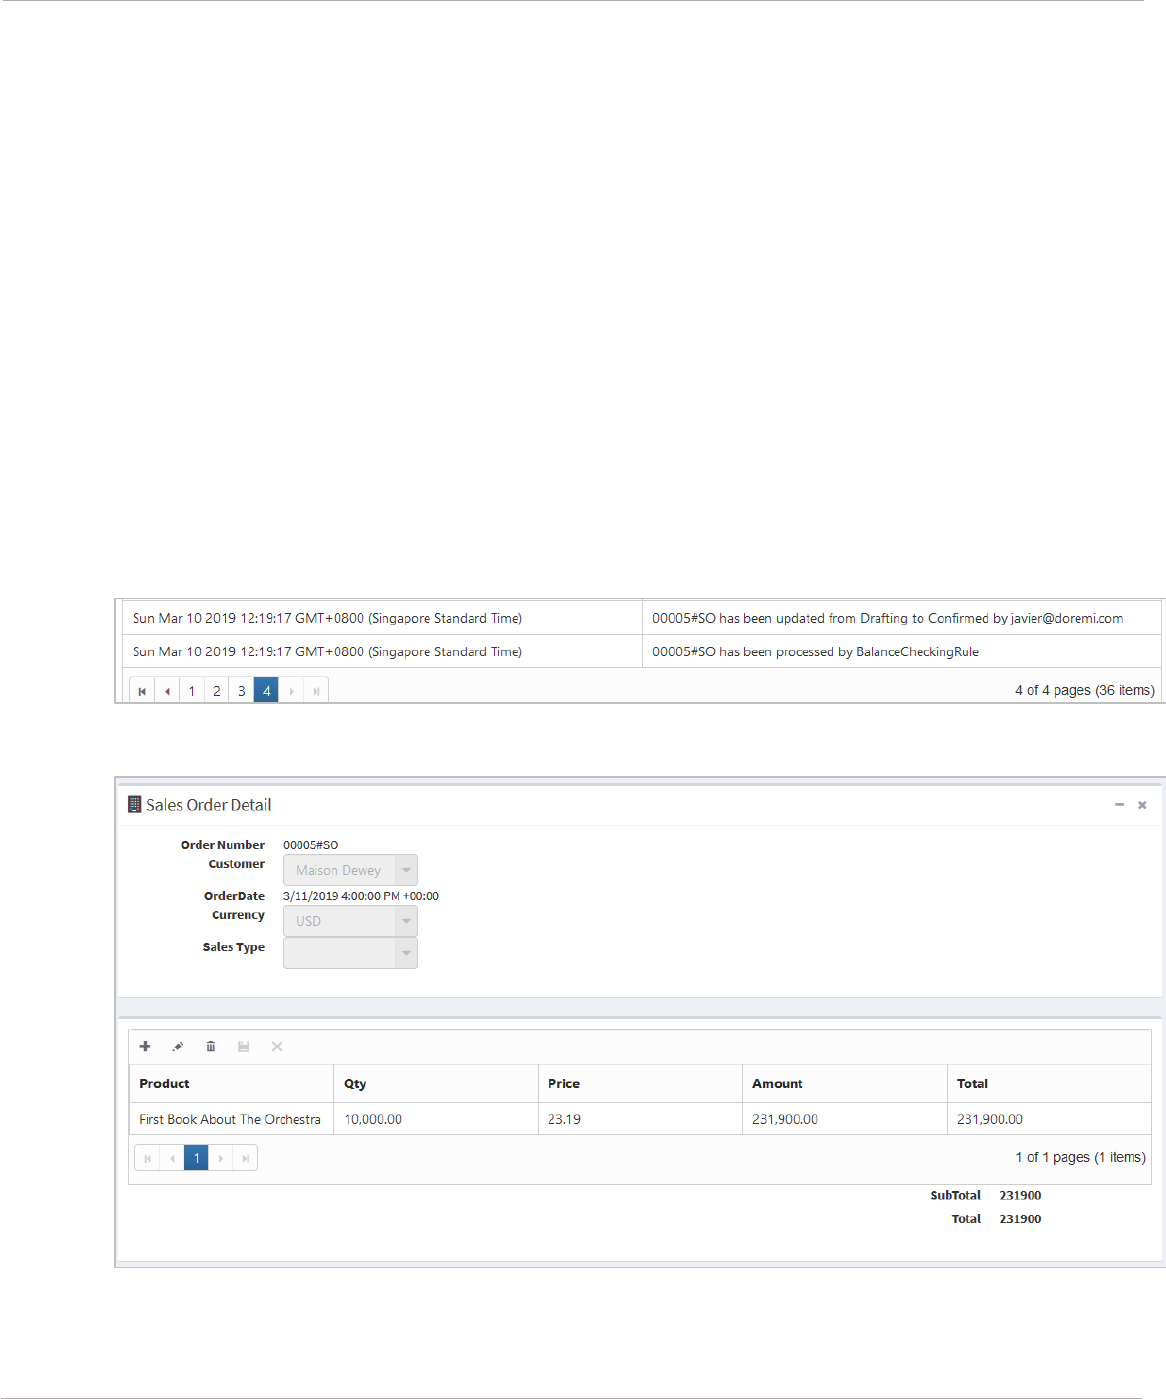
Task: Select page 1 in order lines pager
Action: click(x=196, y=1158)
